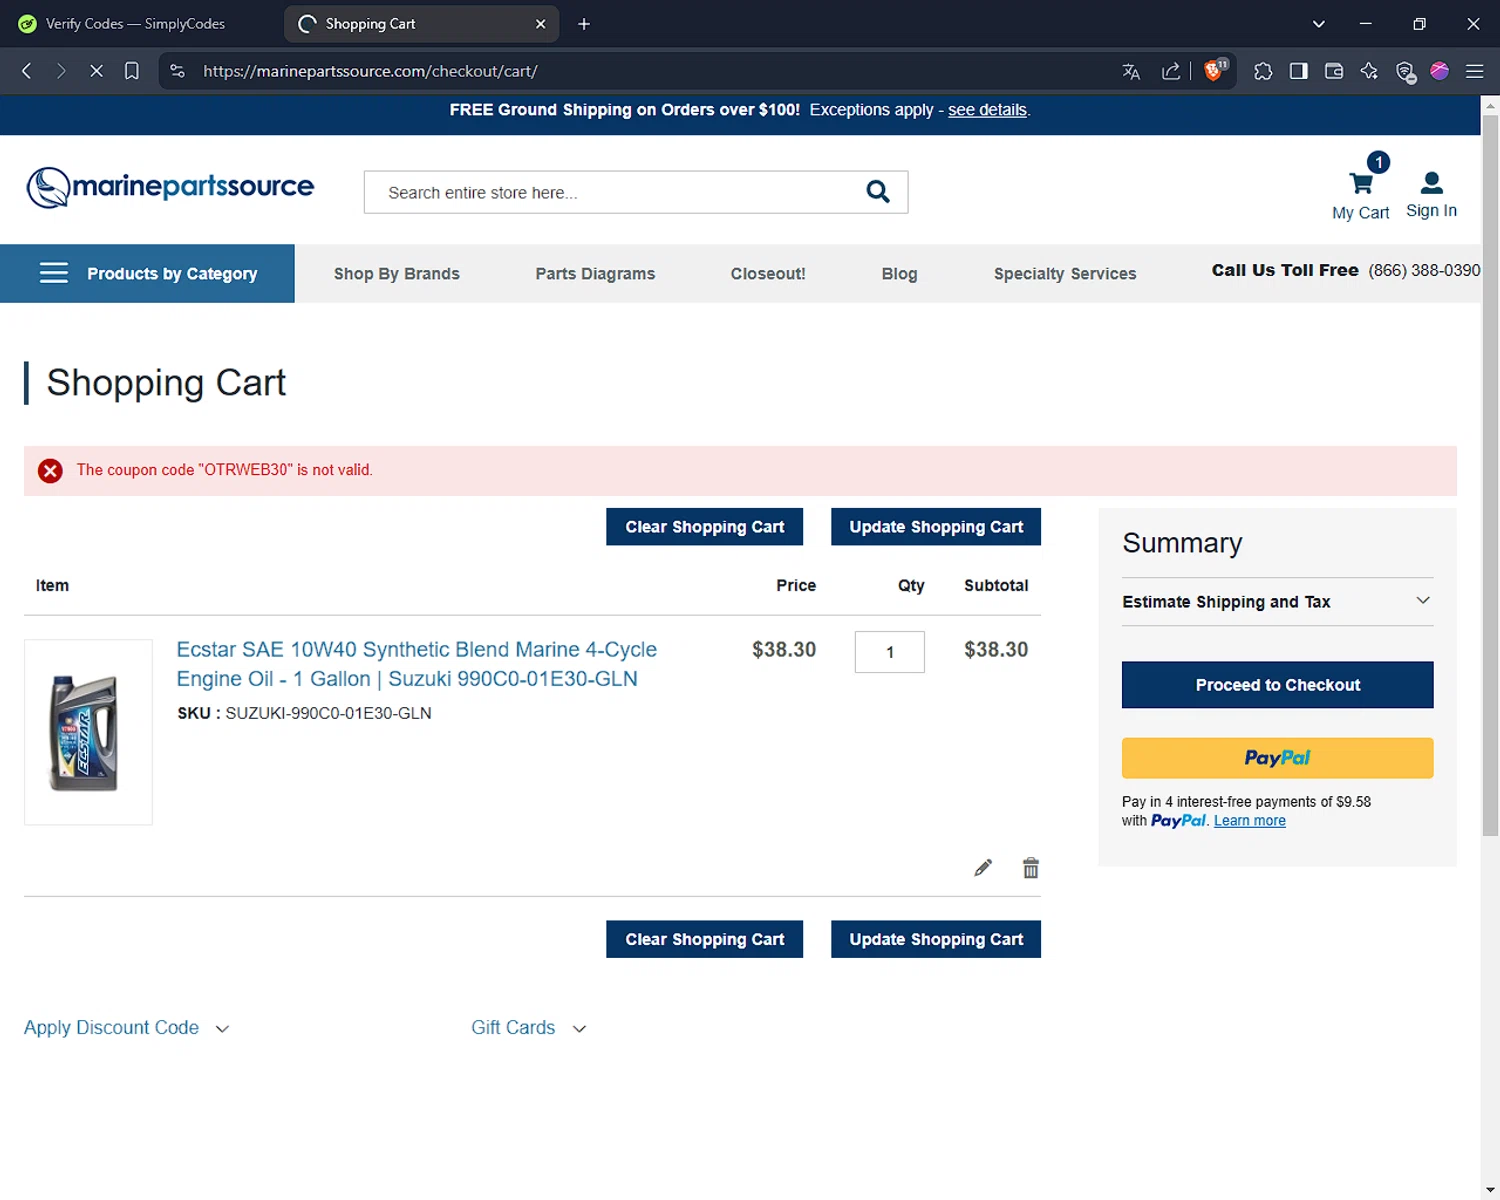Open Closeout! menu item
Viewport: 1500px width, 1200px height.
tap(768, 274)
